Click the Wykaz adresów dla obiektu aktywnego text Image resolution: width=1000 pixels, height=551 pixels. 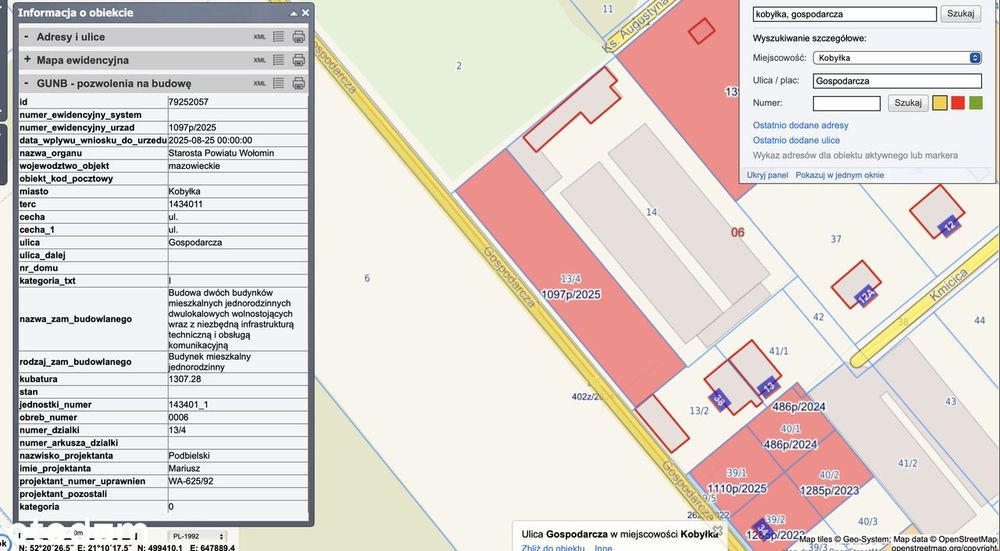855,156
